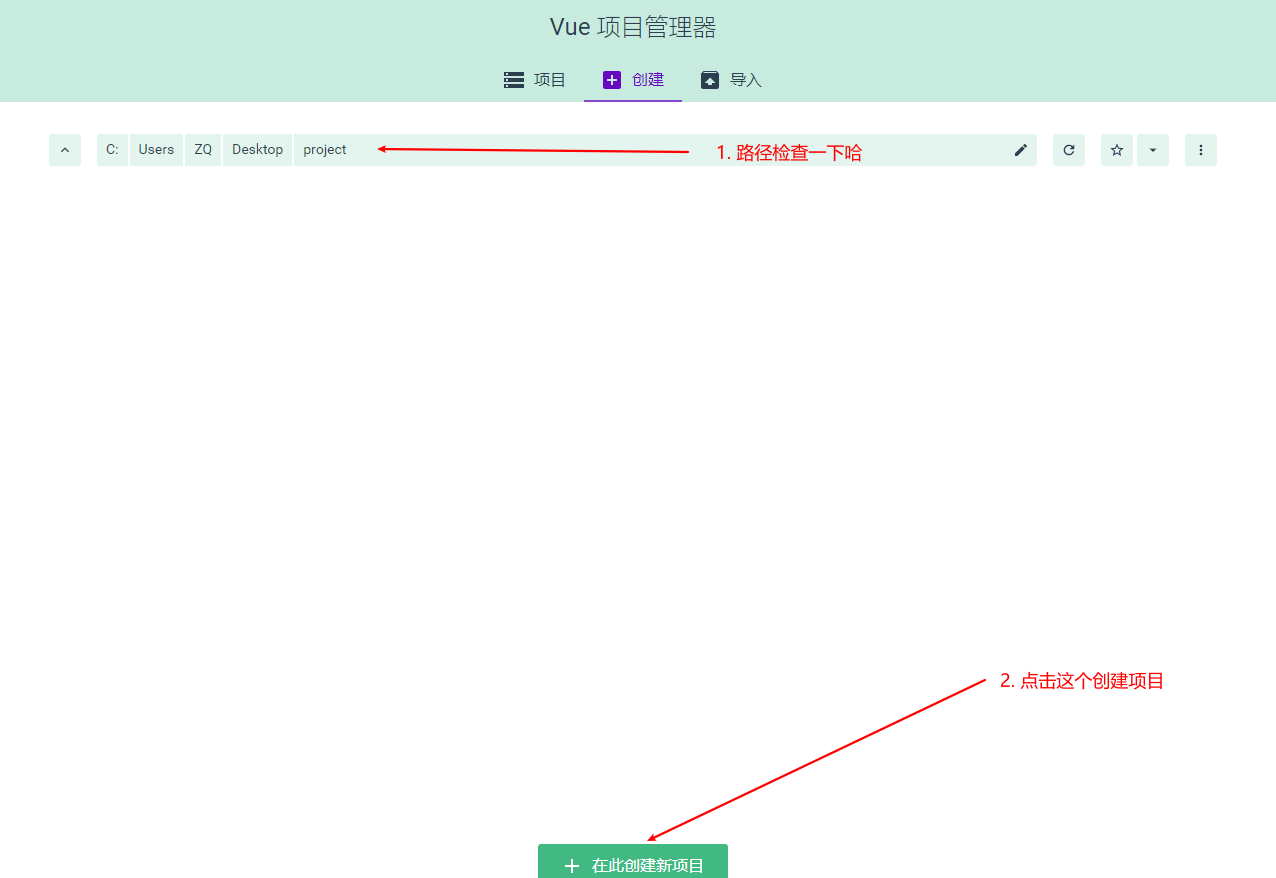1276x878 pixels.
Task: Open the three-dot more options menu
Action: tap(1201, 150)
